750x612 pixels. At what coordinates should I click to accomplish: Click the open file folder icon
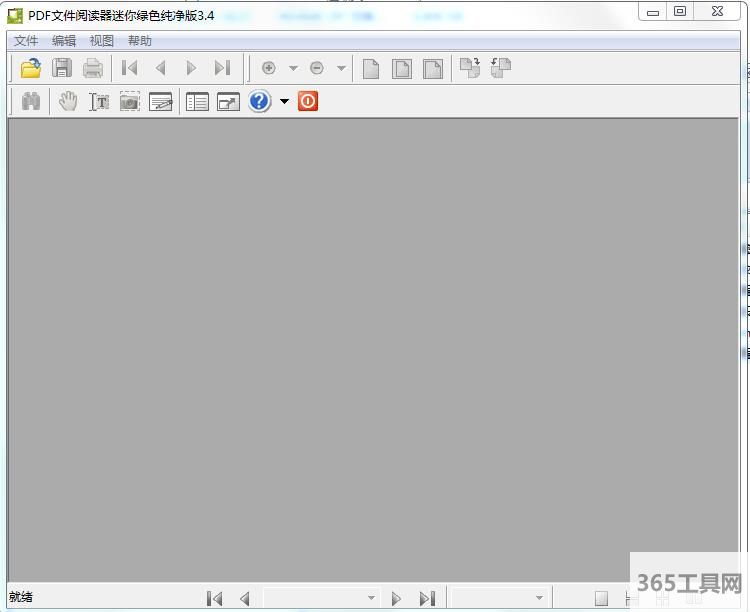pyautogui.click(x=31, y=68)
